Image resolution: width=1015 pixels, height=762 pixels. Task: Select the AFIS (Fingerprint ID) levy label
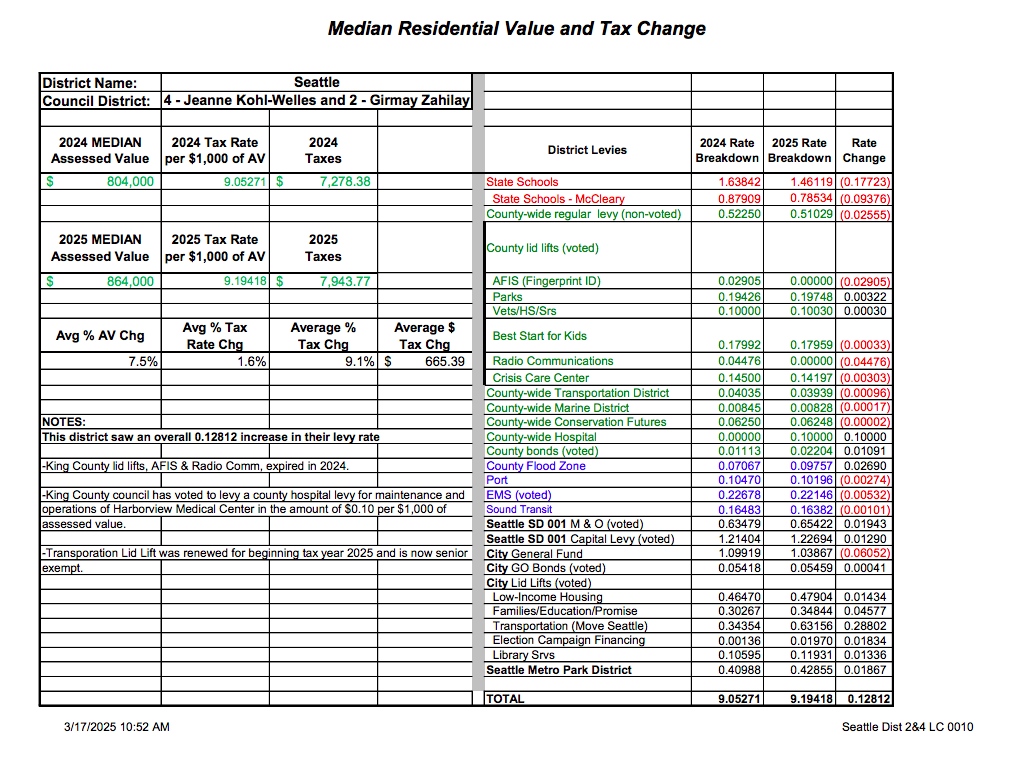(x=546, y=281)
